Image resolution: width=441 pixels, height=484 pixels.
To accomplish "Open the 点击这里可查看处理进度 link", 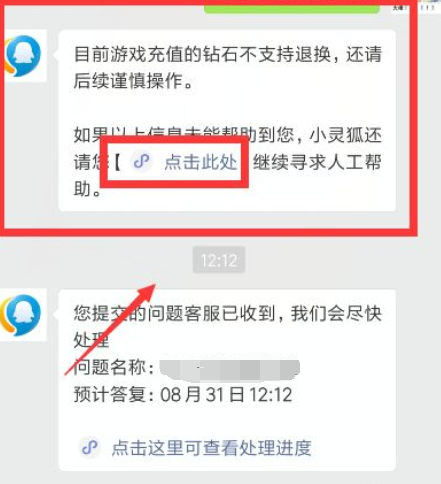I will [211, 448].
